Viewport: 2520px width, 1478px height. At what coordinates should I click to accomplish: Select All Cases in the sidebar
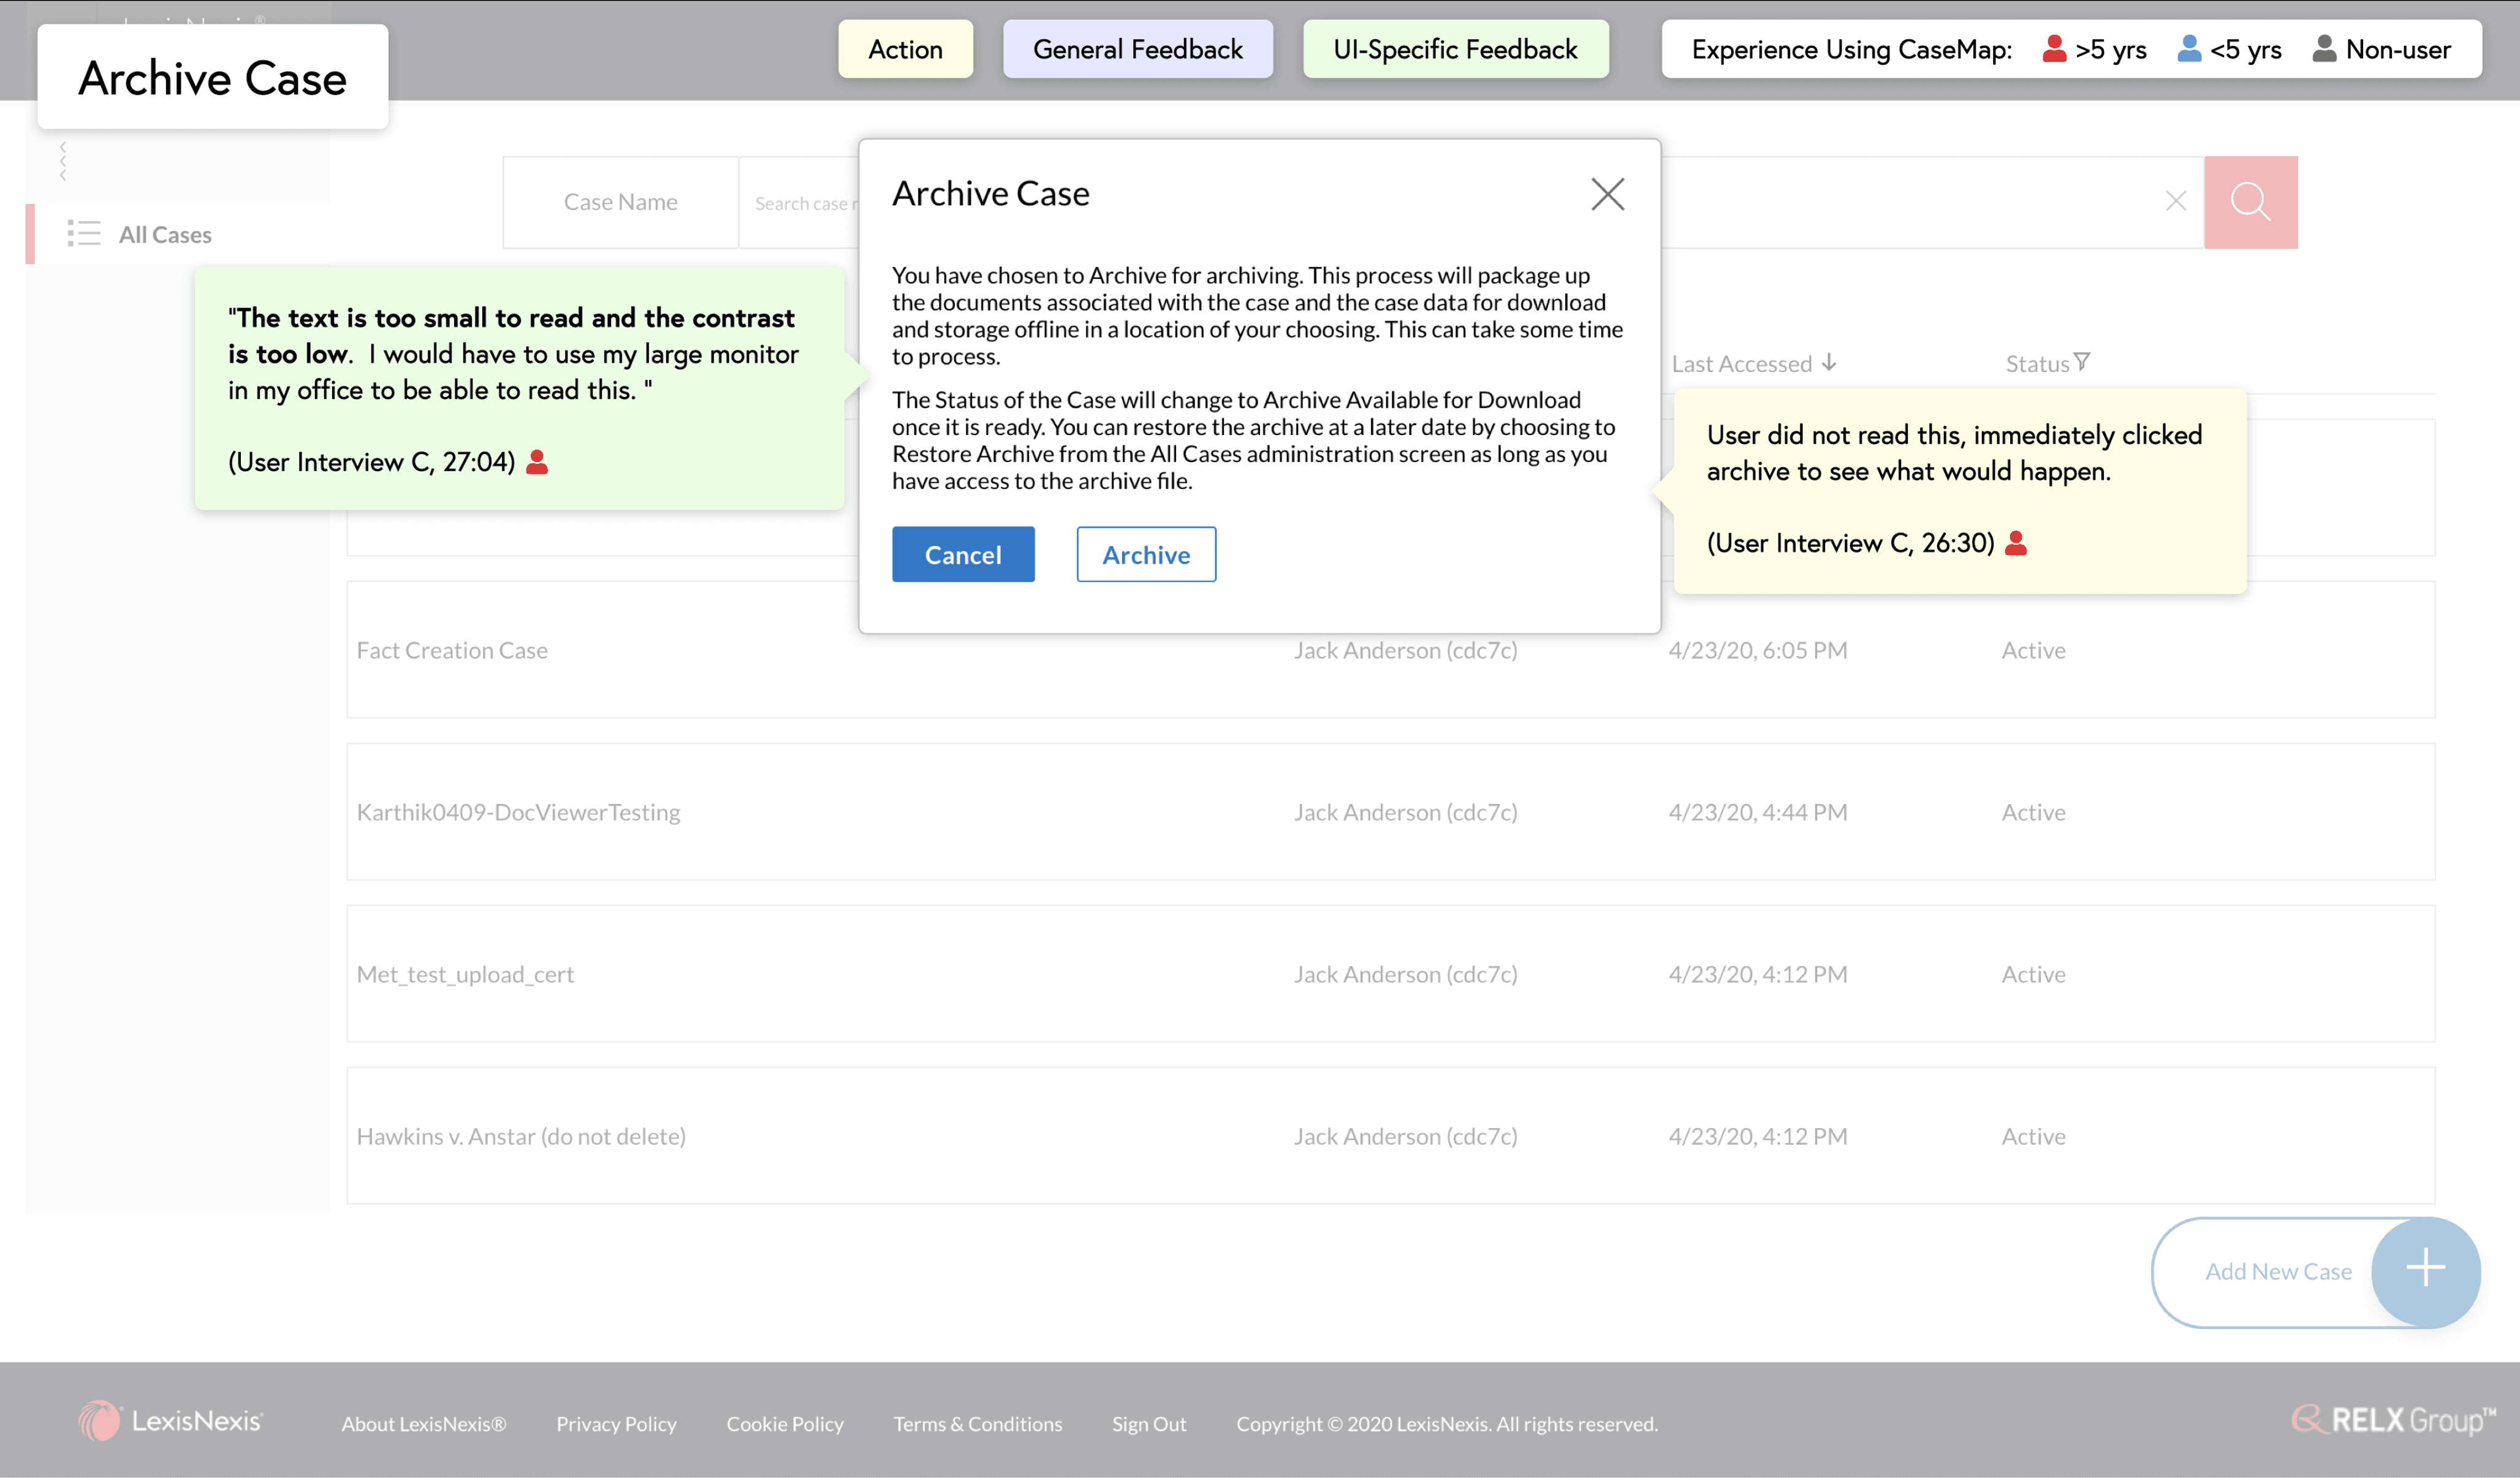pyautogui.click(x=165, y=235)
